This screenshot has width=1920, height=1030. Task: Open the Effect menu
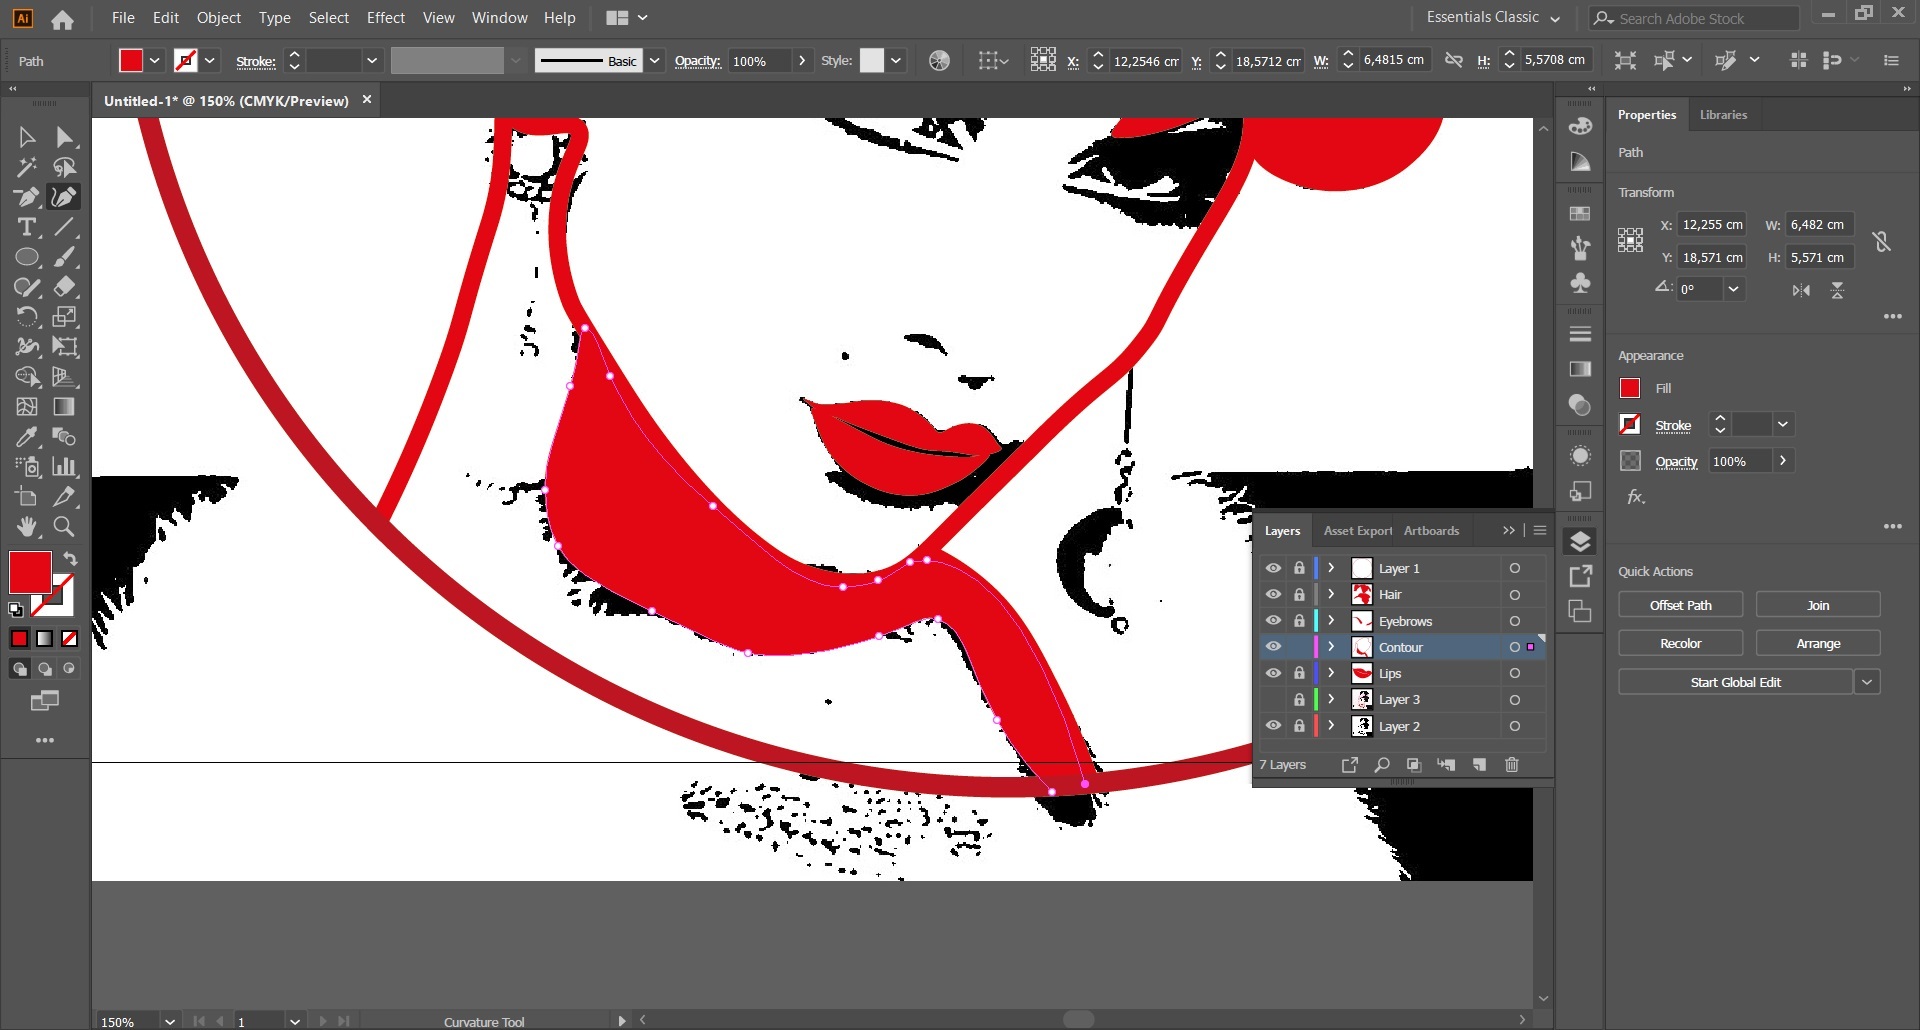[386, 18]
